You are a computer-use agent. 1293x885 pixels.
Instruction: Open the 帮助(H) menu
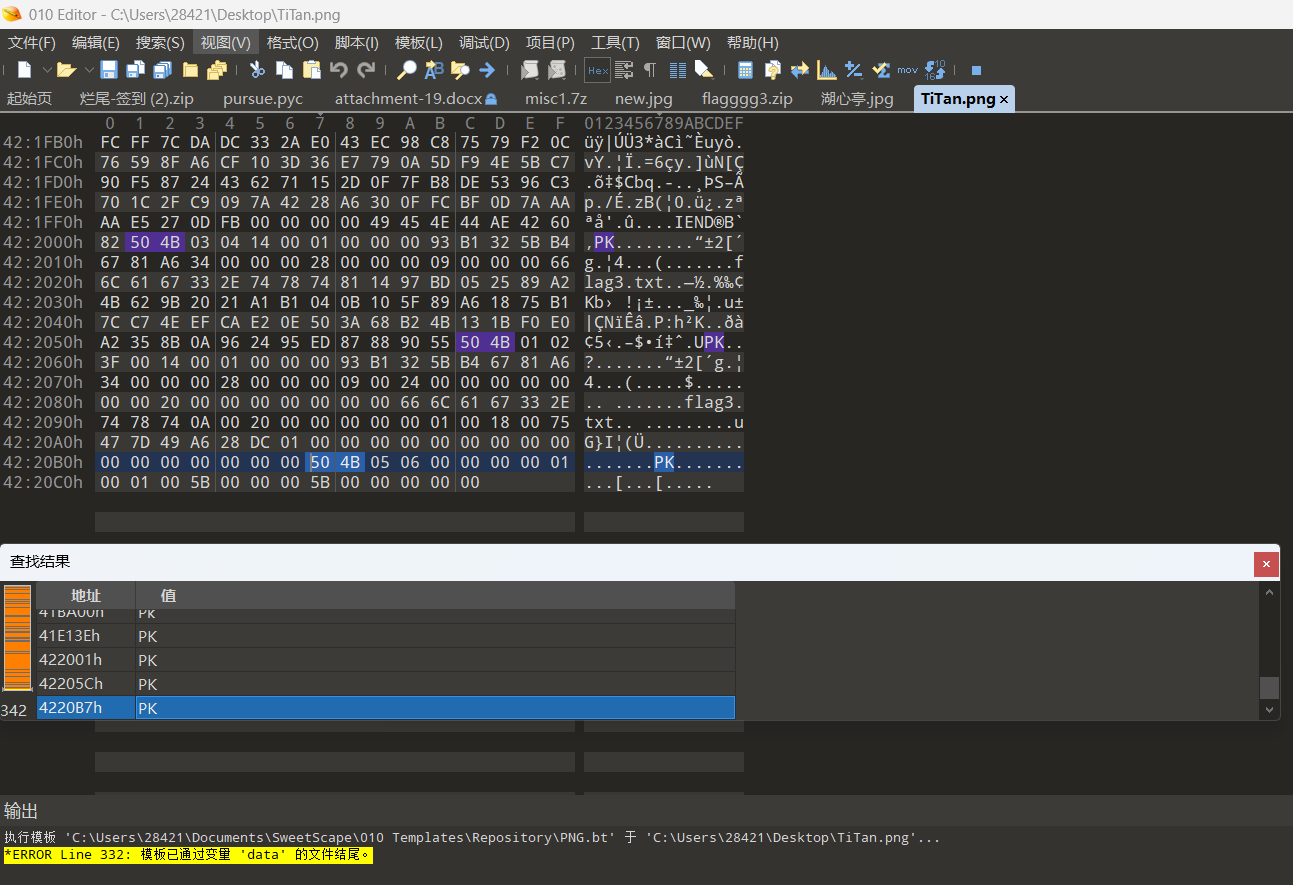click(753, 43)
